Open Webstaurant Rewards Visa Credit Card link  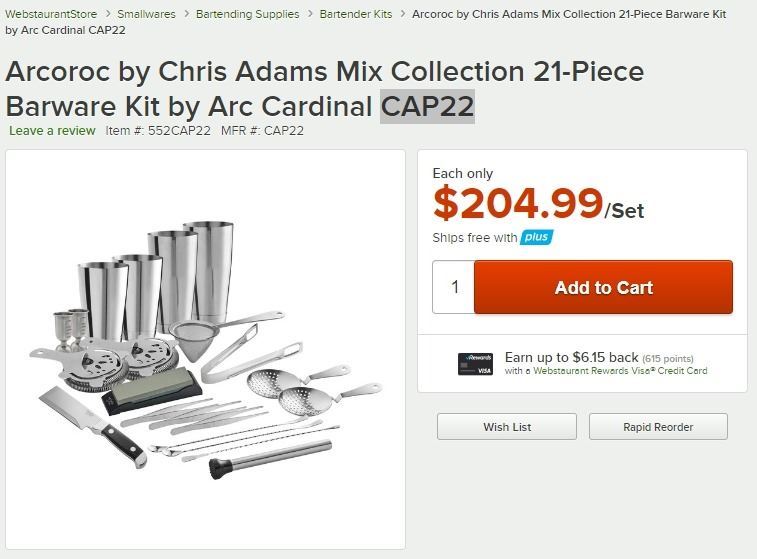pyautogui.click(x=620, y=371)
